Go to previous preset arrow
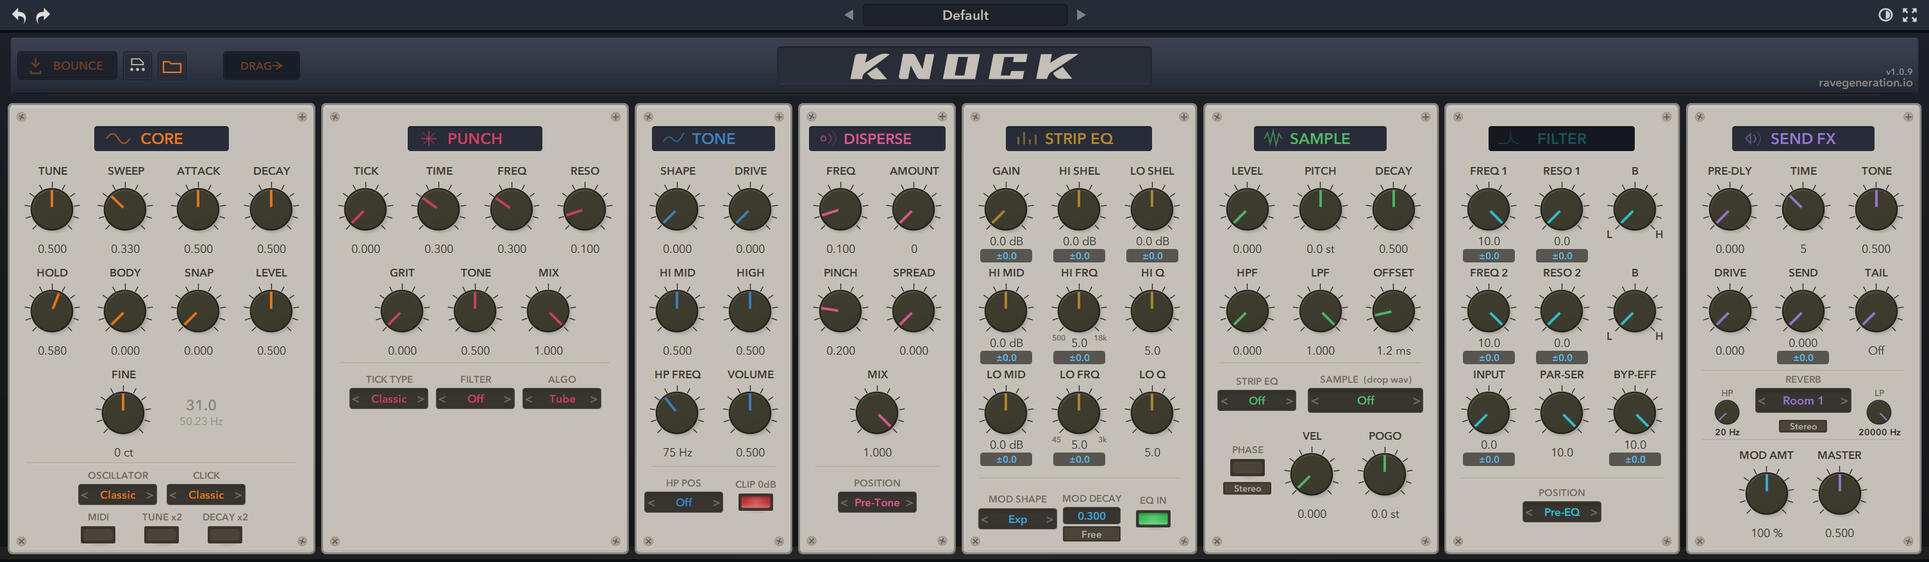Screen dimensions: 1929x562 click(849, 15)
